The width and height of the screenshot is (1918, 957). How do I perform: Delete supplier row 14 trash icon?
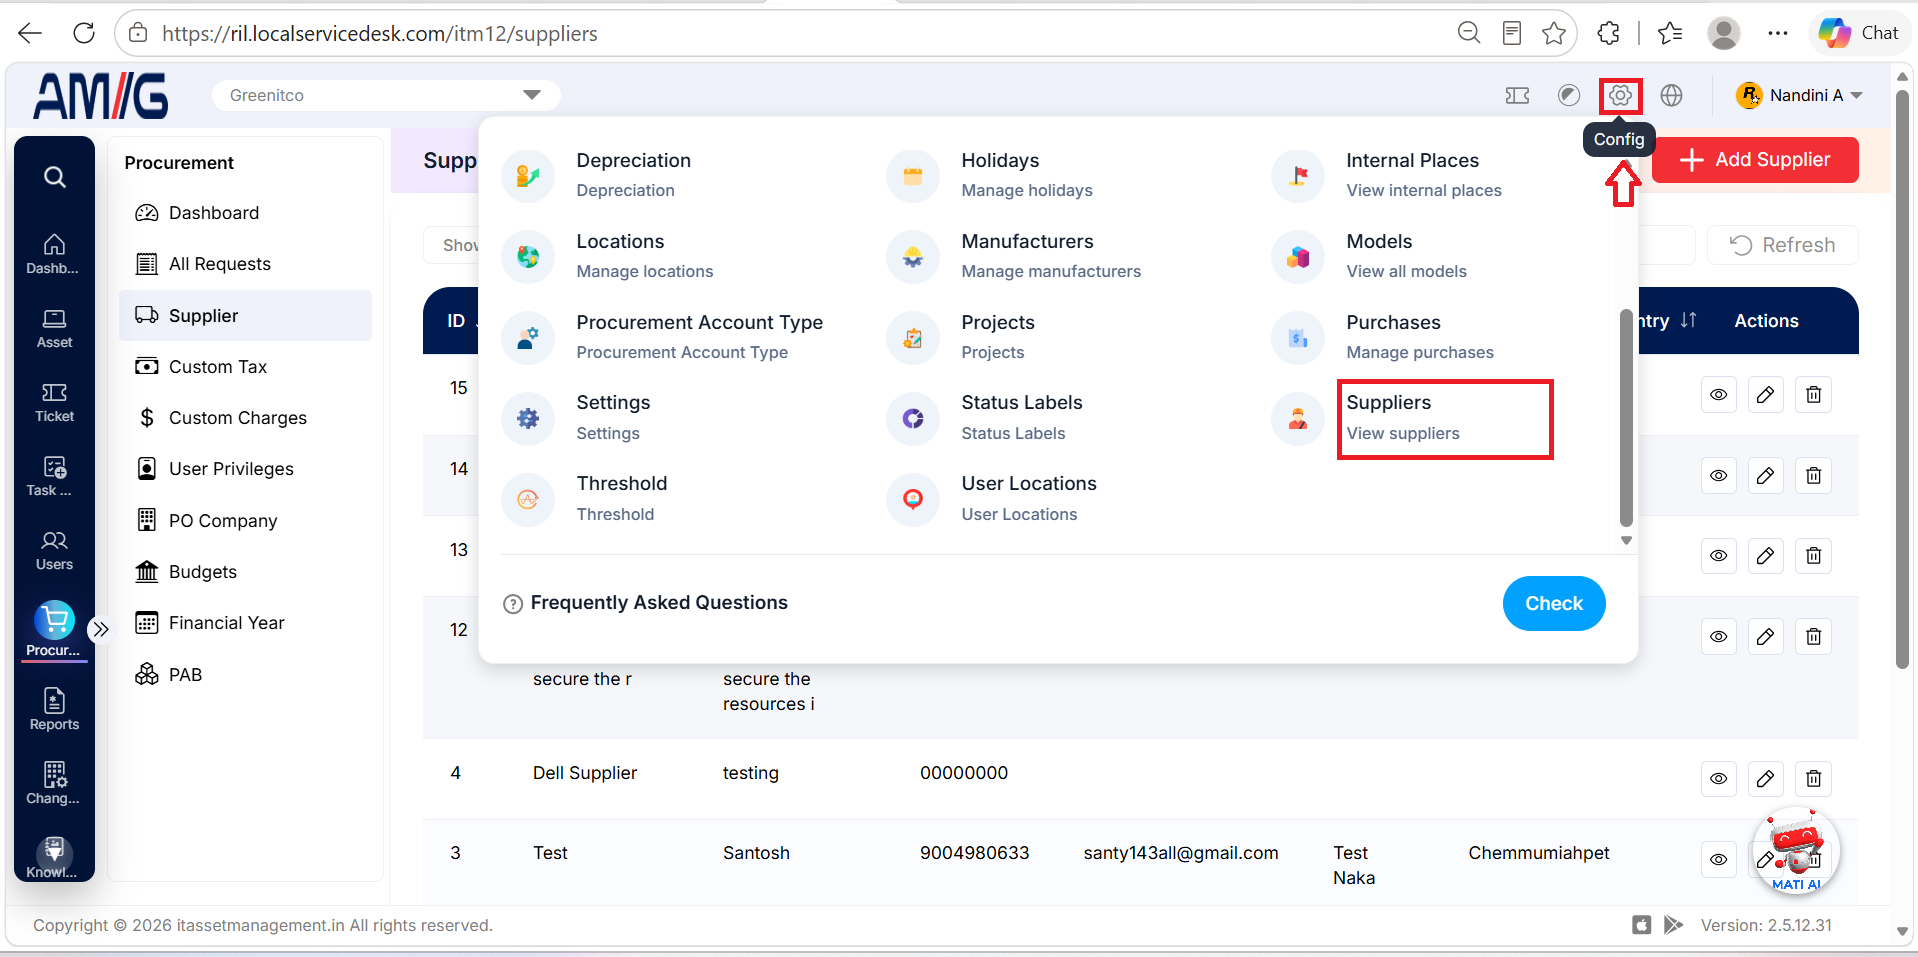click(x=1814, y=476)
